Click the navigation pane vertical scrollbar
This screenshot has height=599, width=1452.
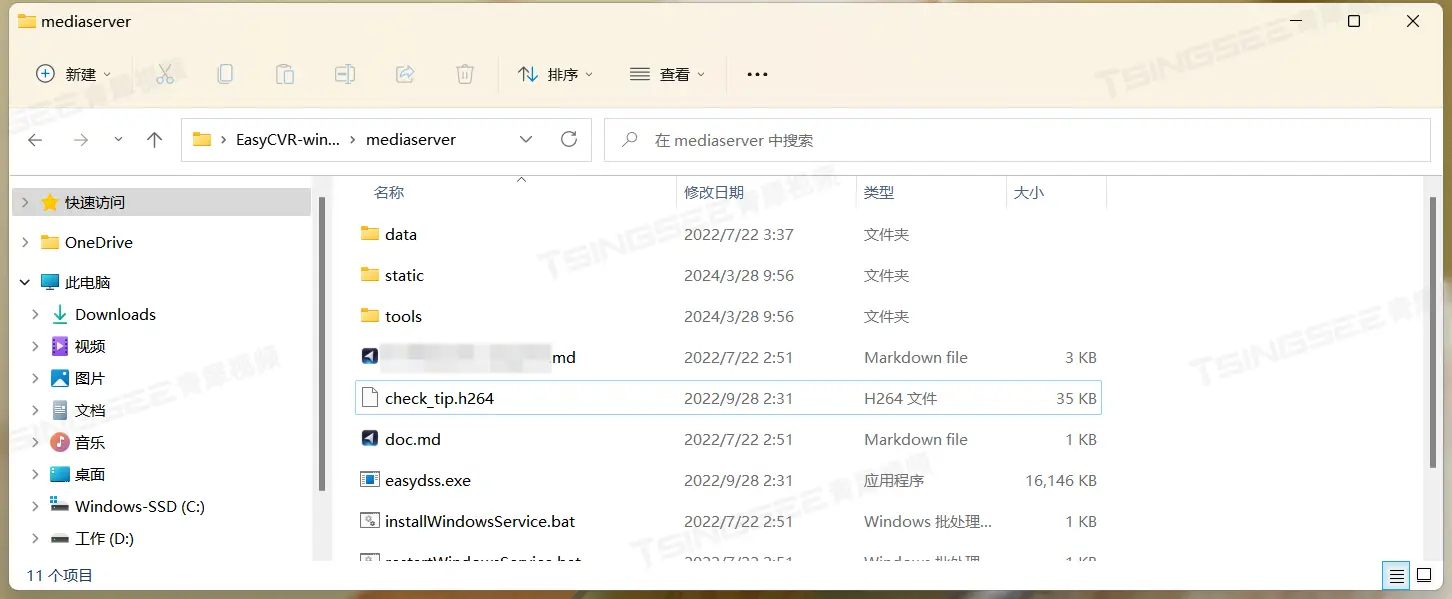(x=321, y=343)
